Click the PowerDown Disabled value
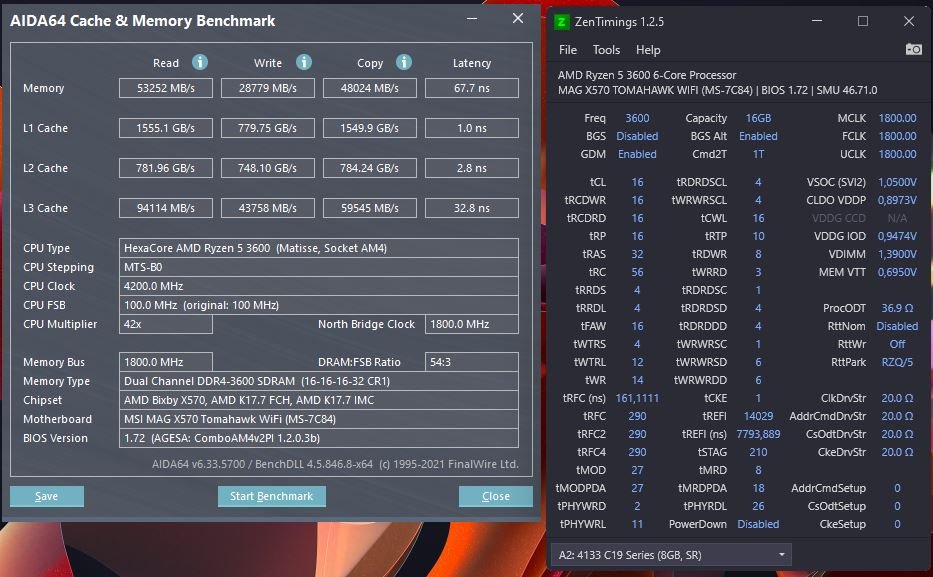This screenshot has width=933, height=577. 758,524
